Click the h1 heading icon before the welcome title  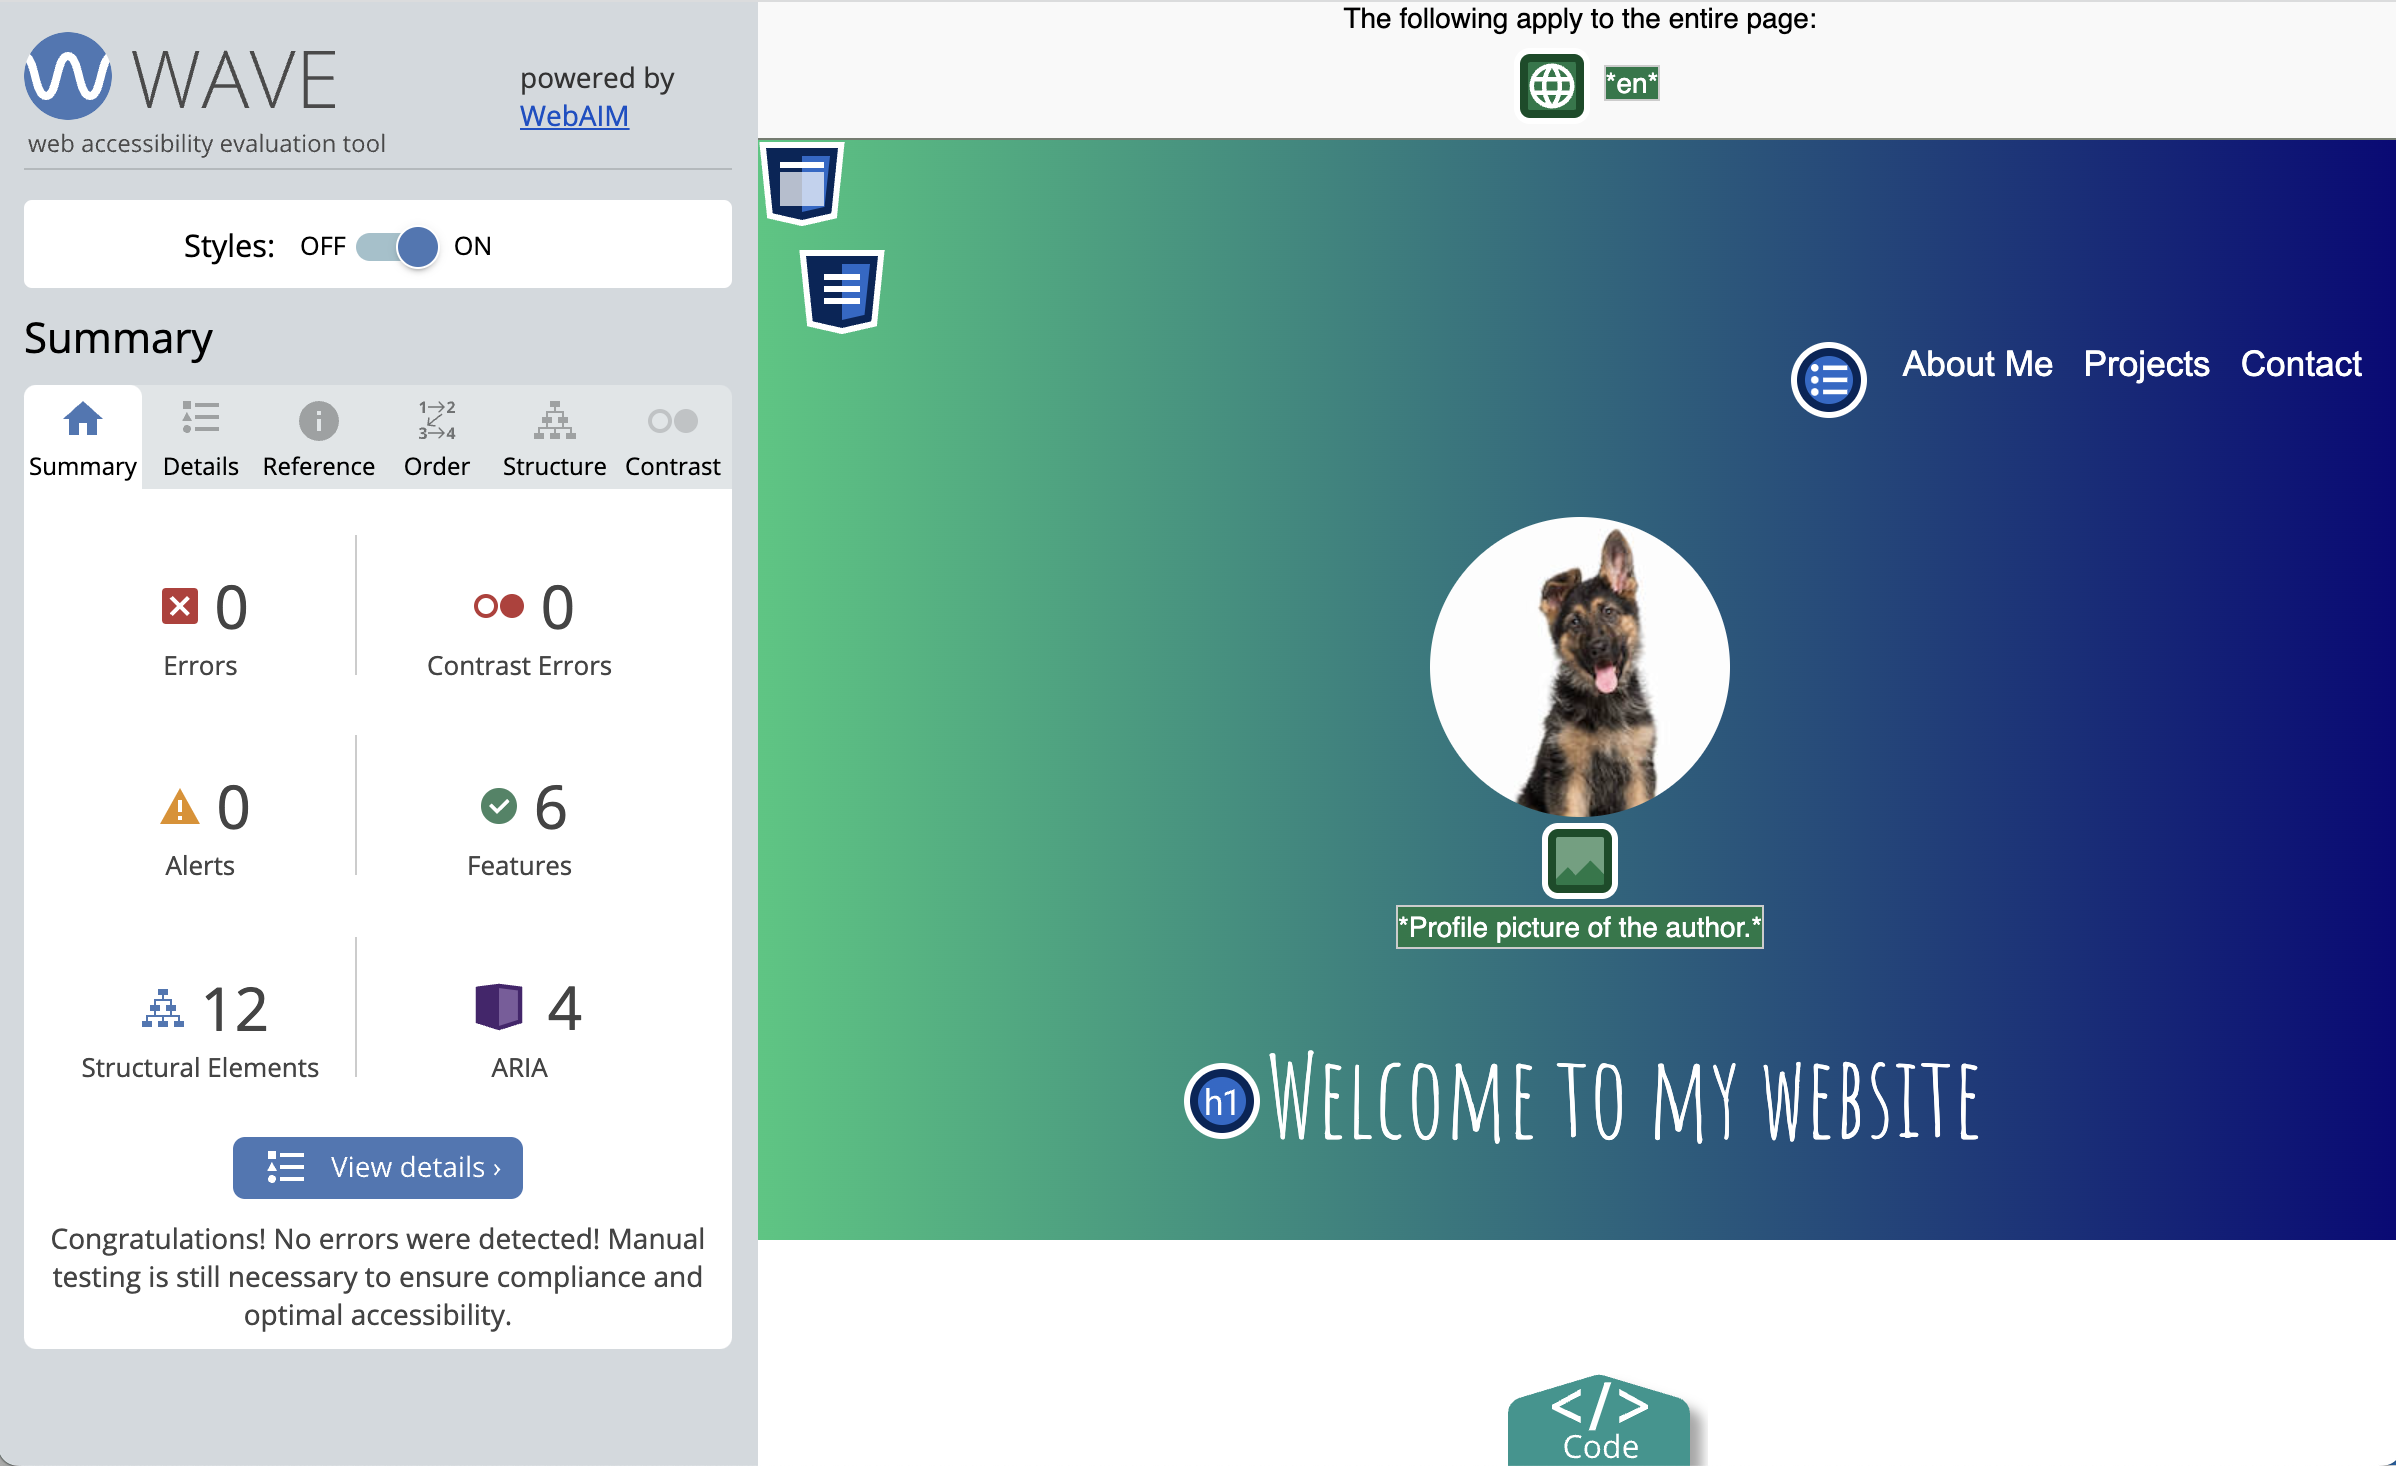pos(1219,1101)
